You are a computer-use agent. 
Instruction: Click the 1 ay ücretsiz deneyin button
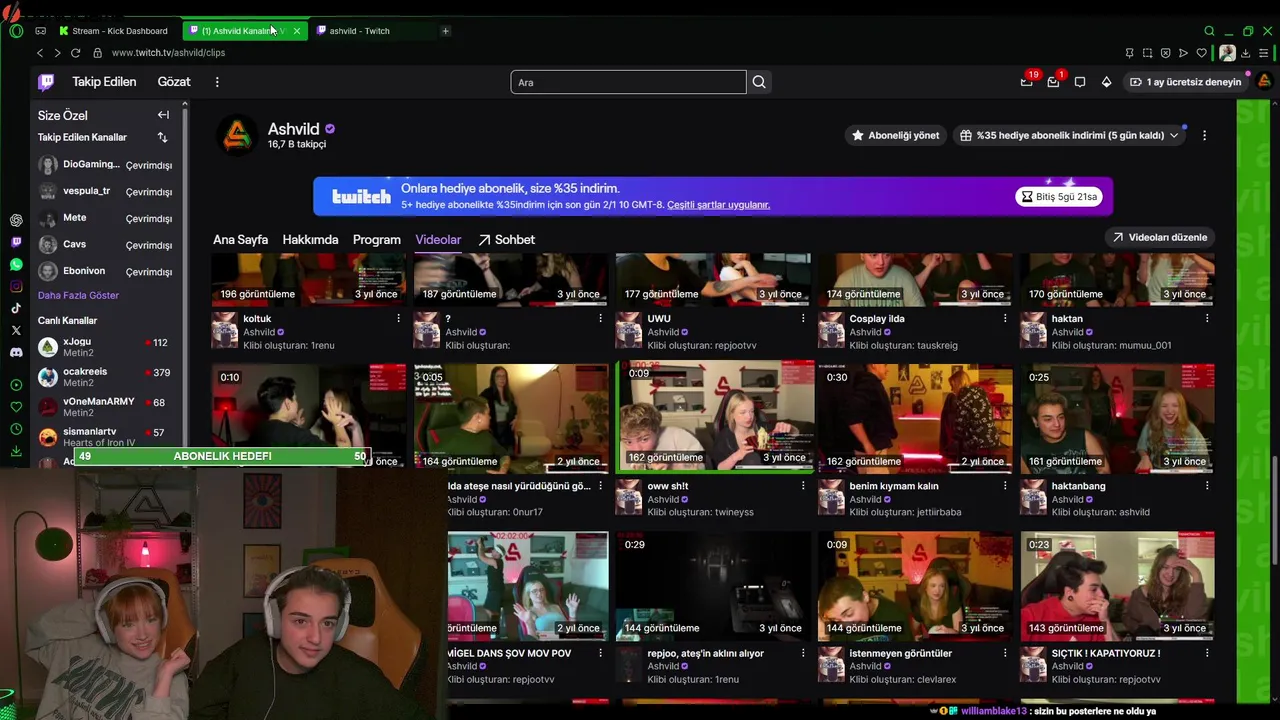pos(1185,82)
